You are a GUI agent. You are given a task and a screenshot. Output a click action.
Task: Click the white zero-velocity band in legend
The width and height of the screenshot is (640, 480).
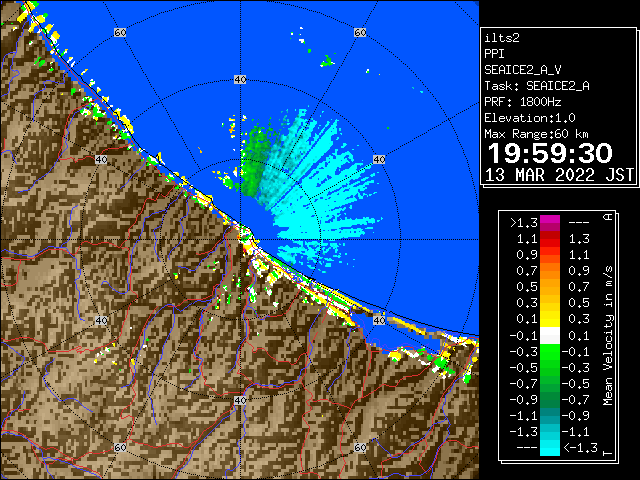550,336
